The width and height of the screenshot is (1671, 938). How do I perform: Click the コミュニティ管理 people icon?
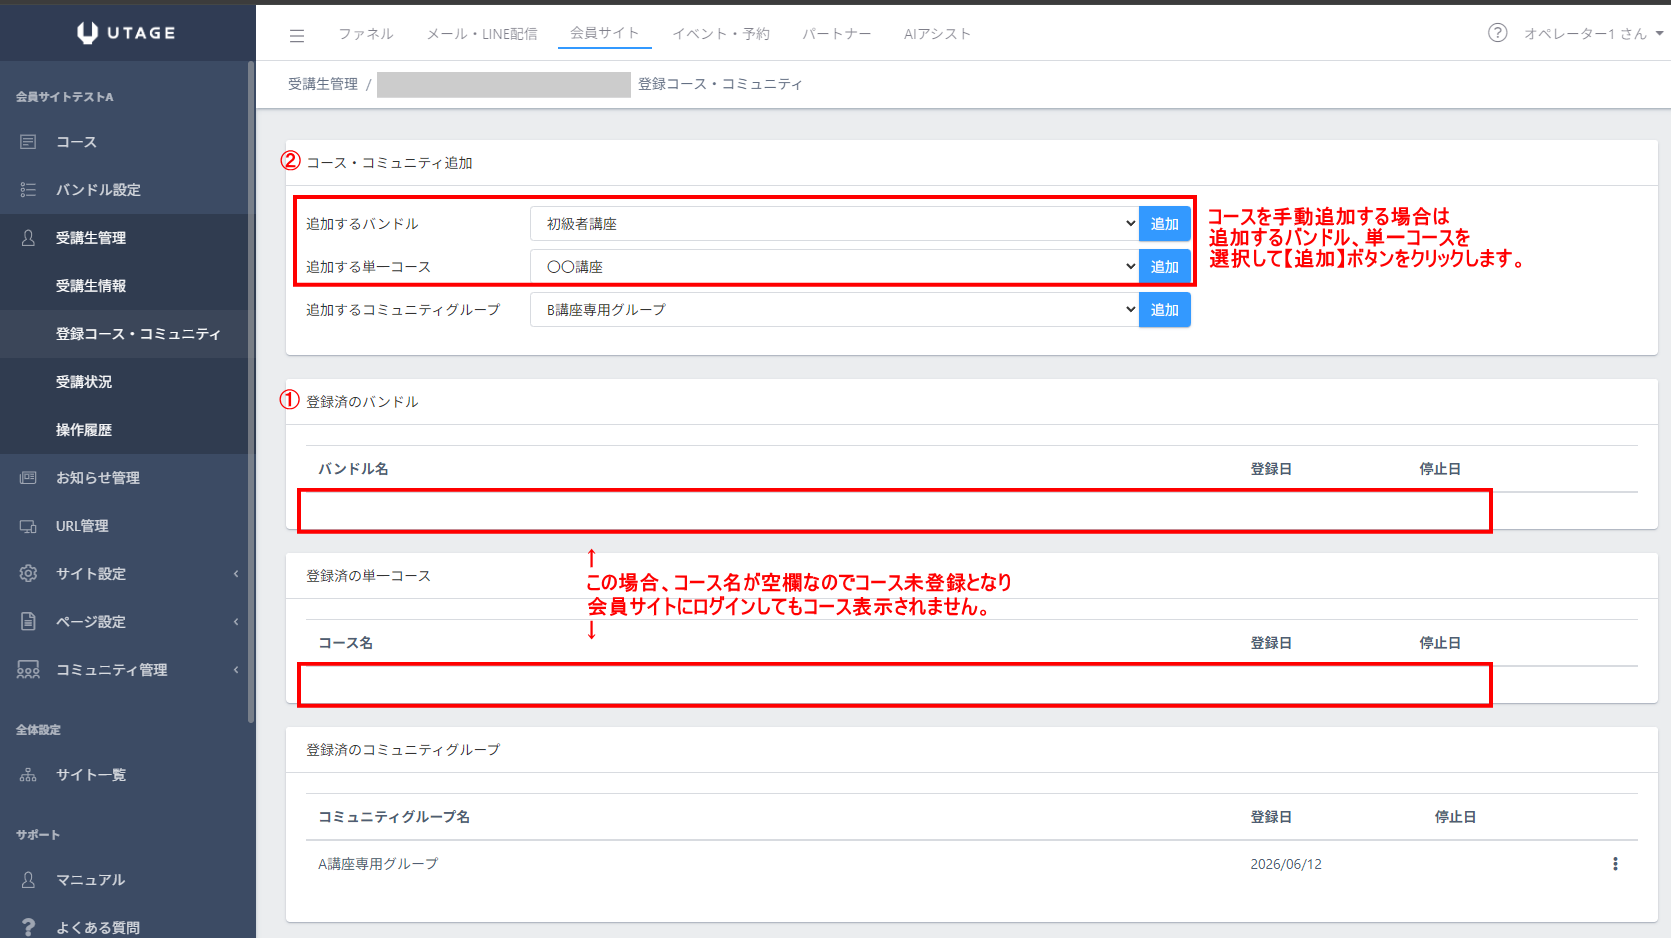[x=28, y=670]
